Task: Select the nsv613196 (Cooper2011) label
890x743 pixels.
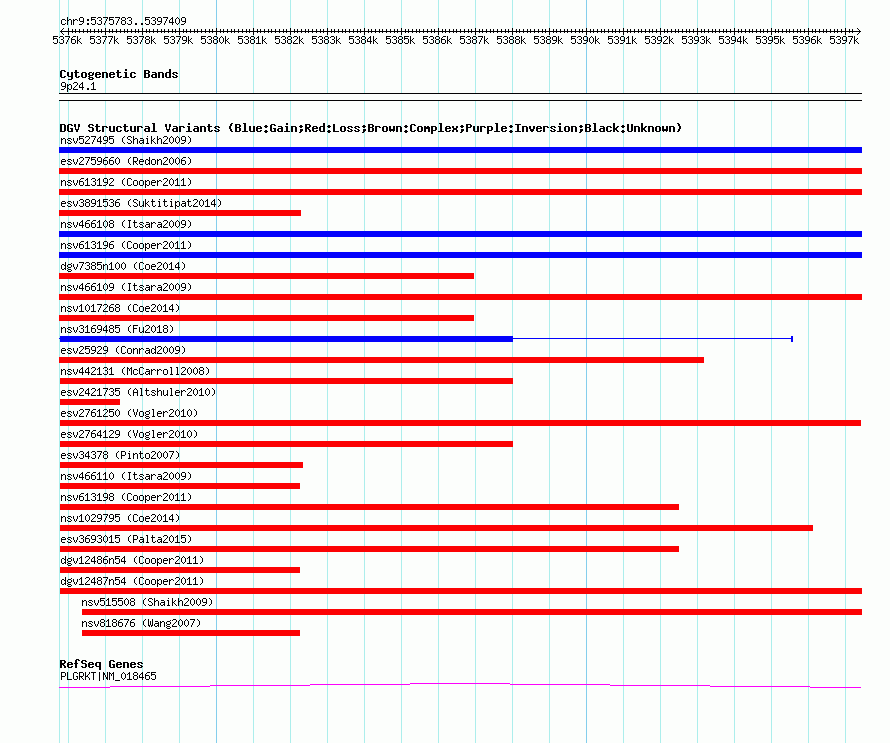Action: pos(126,245)
